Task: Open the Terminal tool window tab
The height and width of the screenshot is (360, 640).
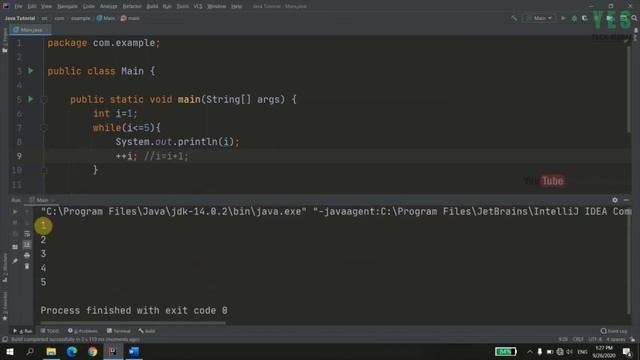Action: [118, 331]
